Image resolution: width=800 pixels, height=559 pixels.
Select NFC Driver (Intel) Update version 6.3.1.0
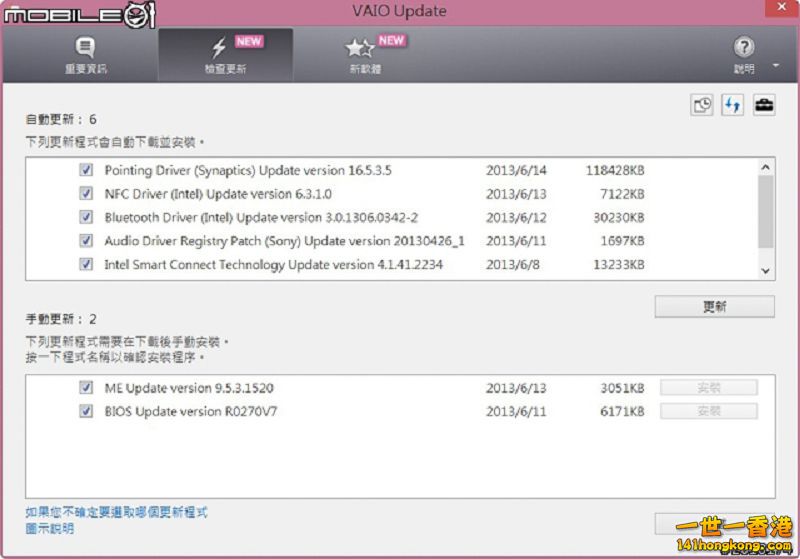218,194
